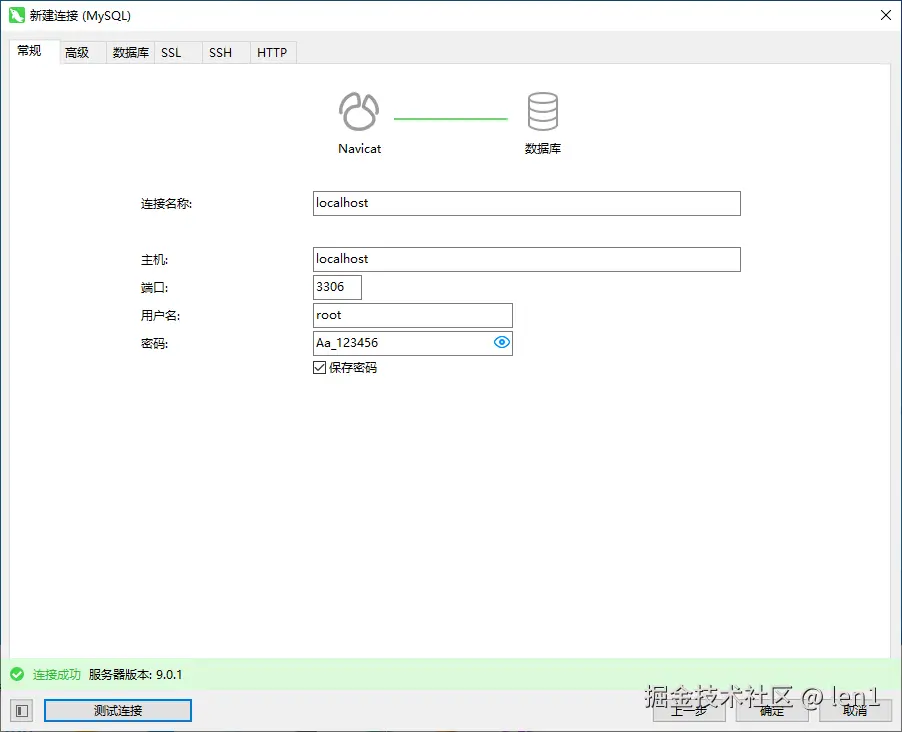
Task: Click the Navicat app icon in title bar
Action: (x=17, y=16)
